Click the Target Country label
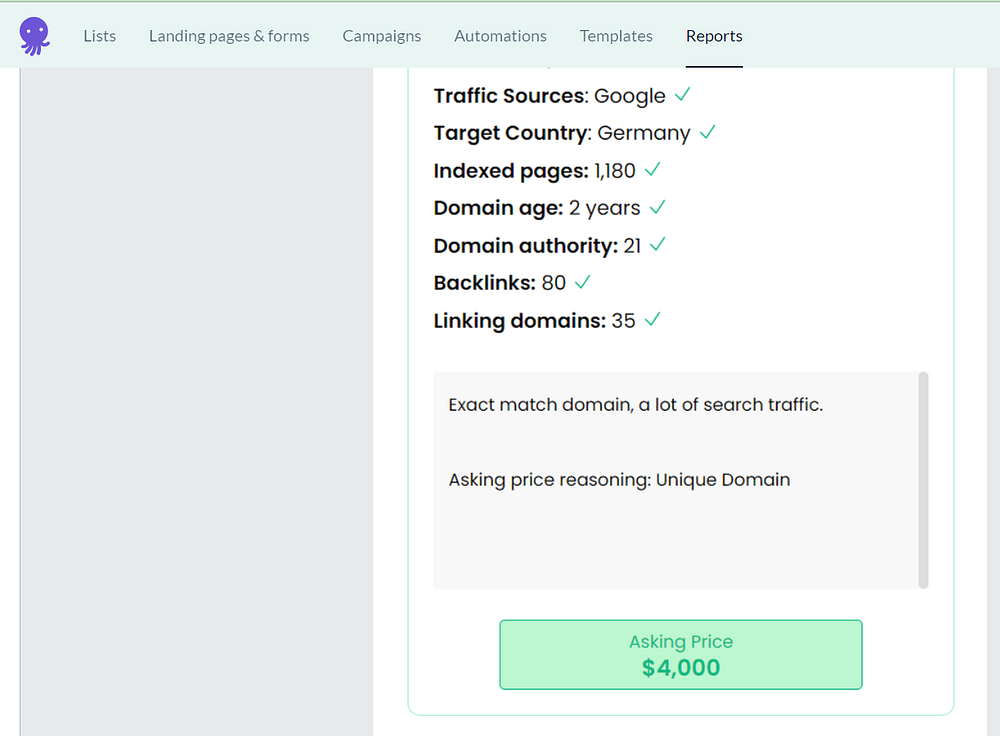This screenshot has height=736, width=1000. tap(510, 133)
